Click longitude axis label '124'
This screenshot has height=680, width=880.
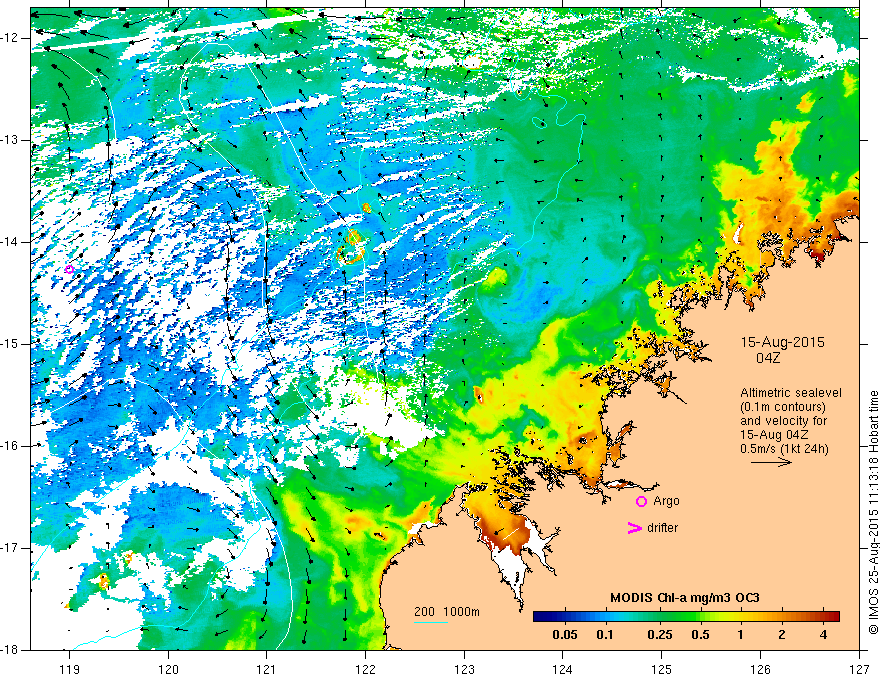563,669
